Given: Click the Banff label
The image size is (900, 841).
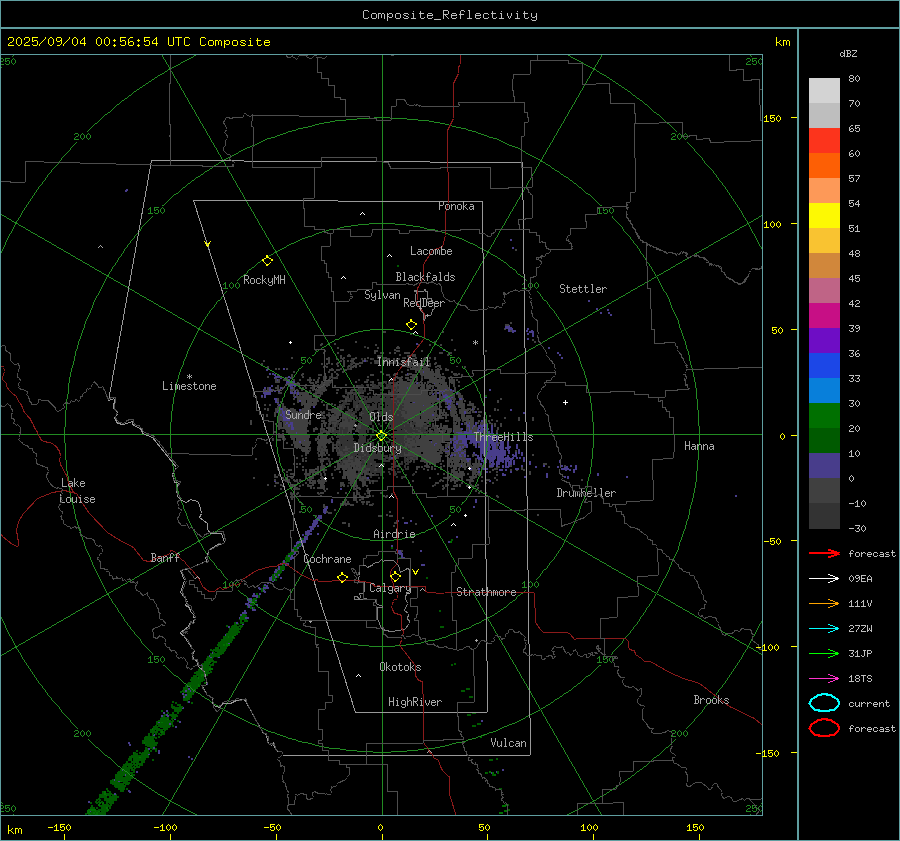Looking at the screenshot, I should tap(165, 557).
